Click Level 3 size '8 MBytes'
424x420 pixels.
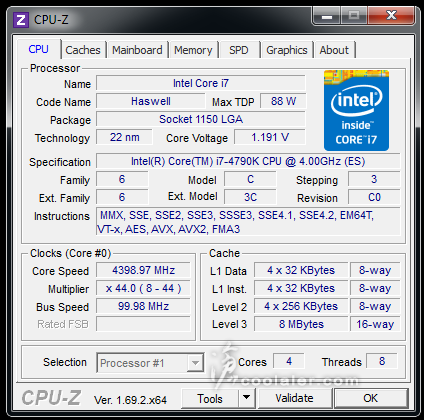(301, 324)
